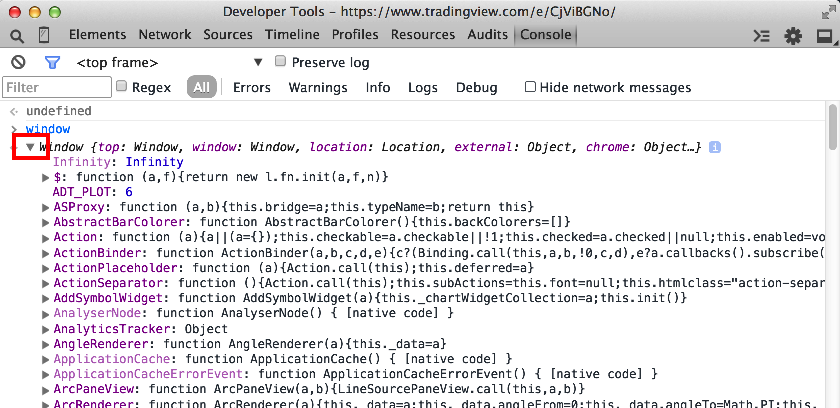Image resolution: width=840 pixels, height=408 pixels.
Task: Toggle the blue filter funnel icon
Action: pos(51,63)
